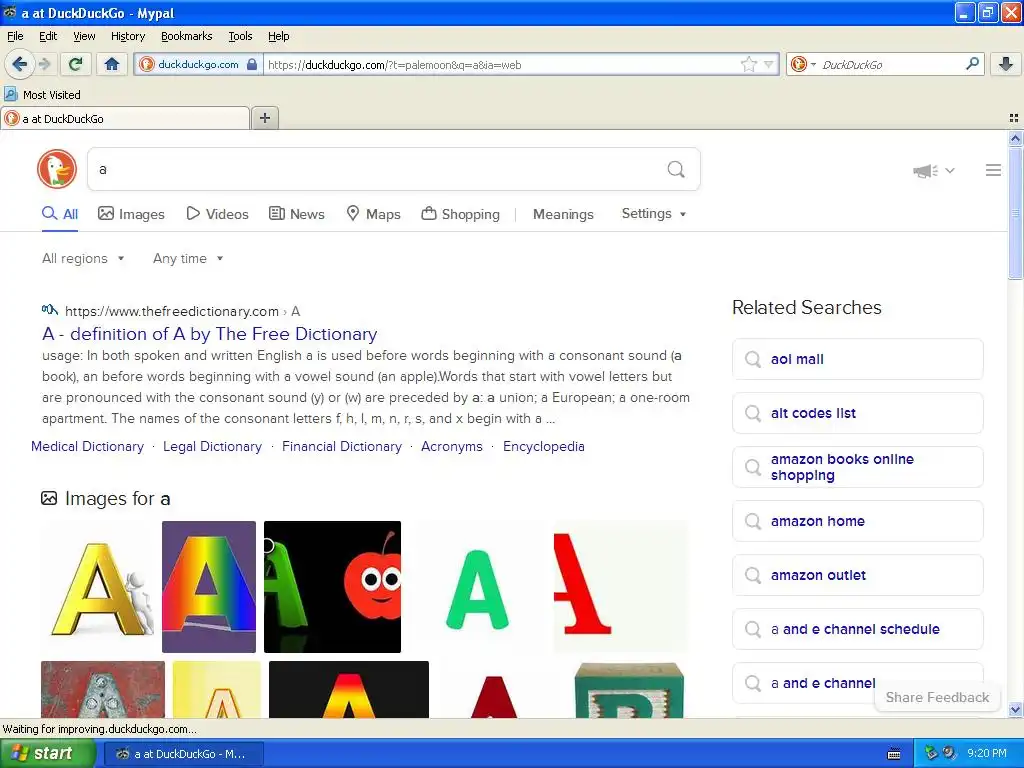The image size is (1024, 768).
Task: Search 'amazon books online shopping'
Action: pyautogui.click(x=857, y=467)
